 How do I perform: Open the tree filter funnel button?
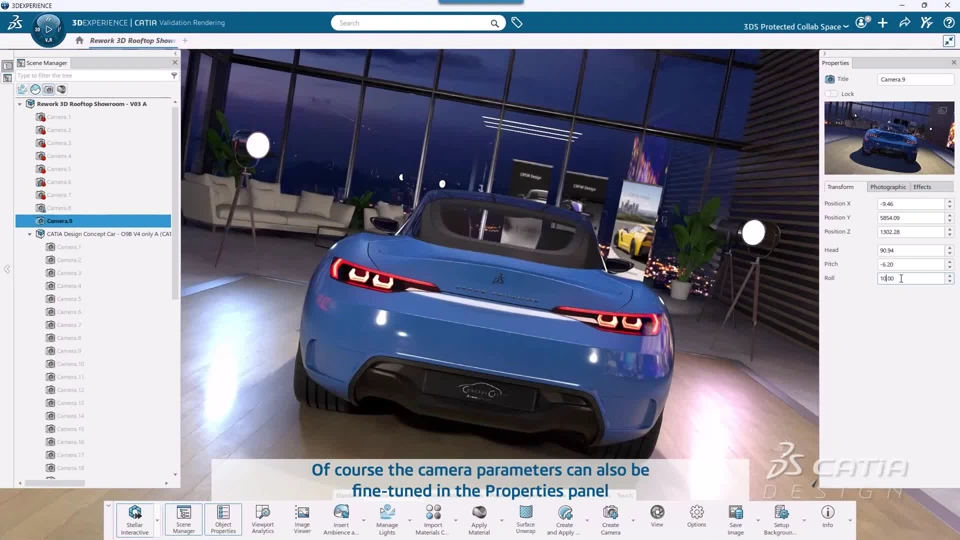[174, 75]
